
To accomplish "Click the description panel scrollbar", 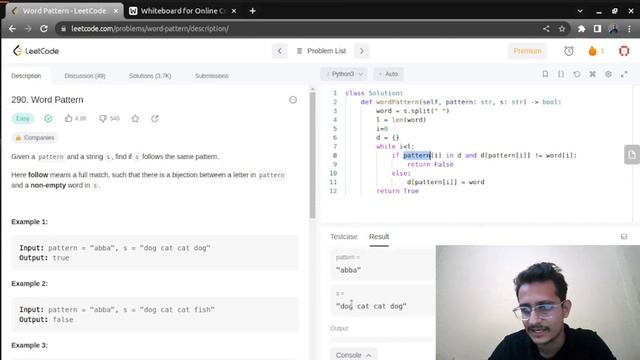I will [x=312, y=155].
